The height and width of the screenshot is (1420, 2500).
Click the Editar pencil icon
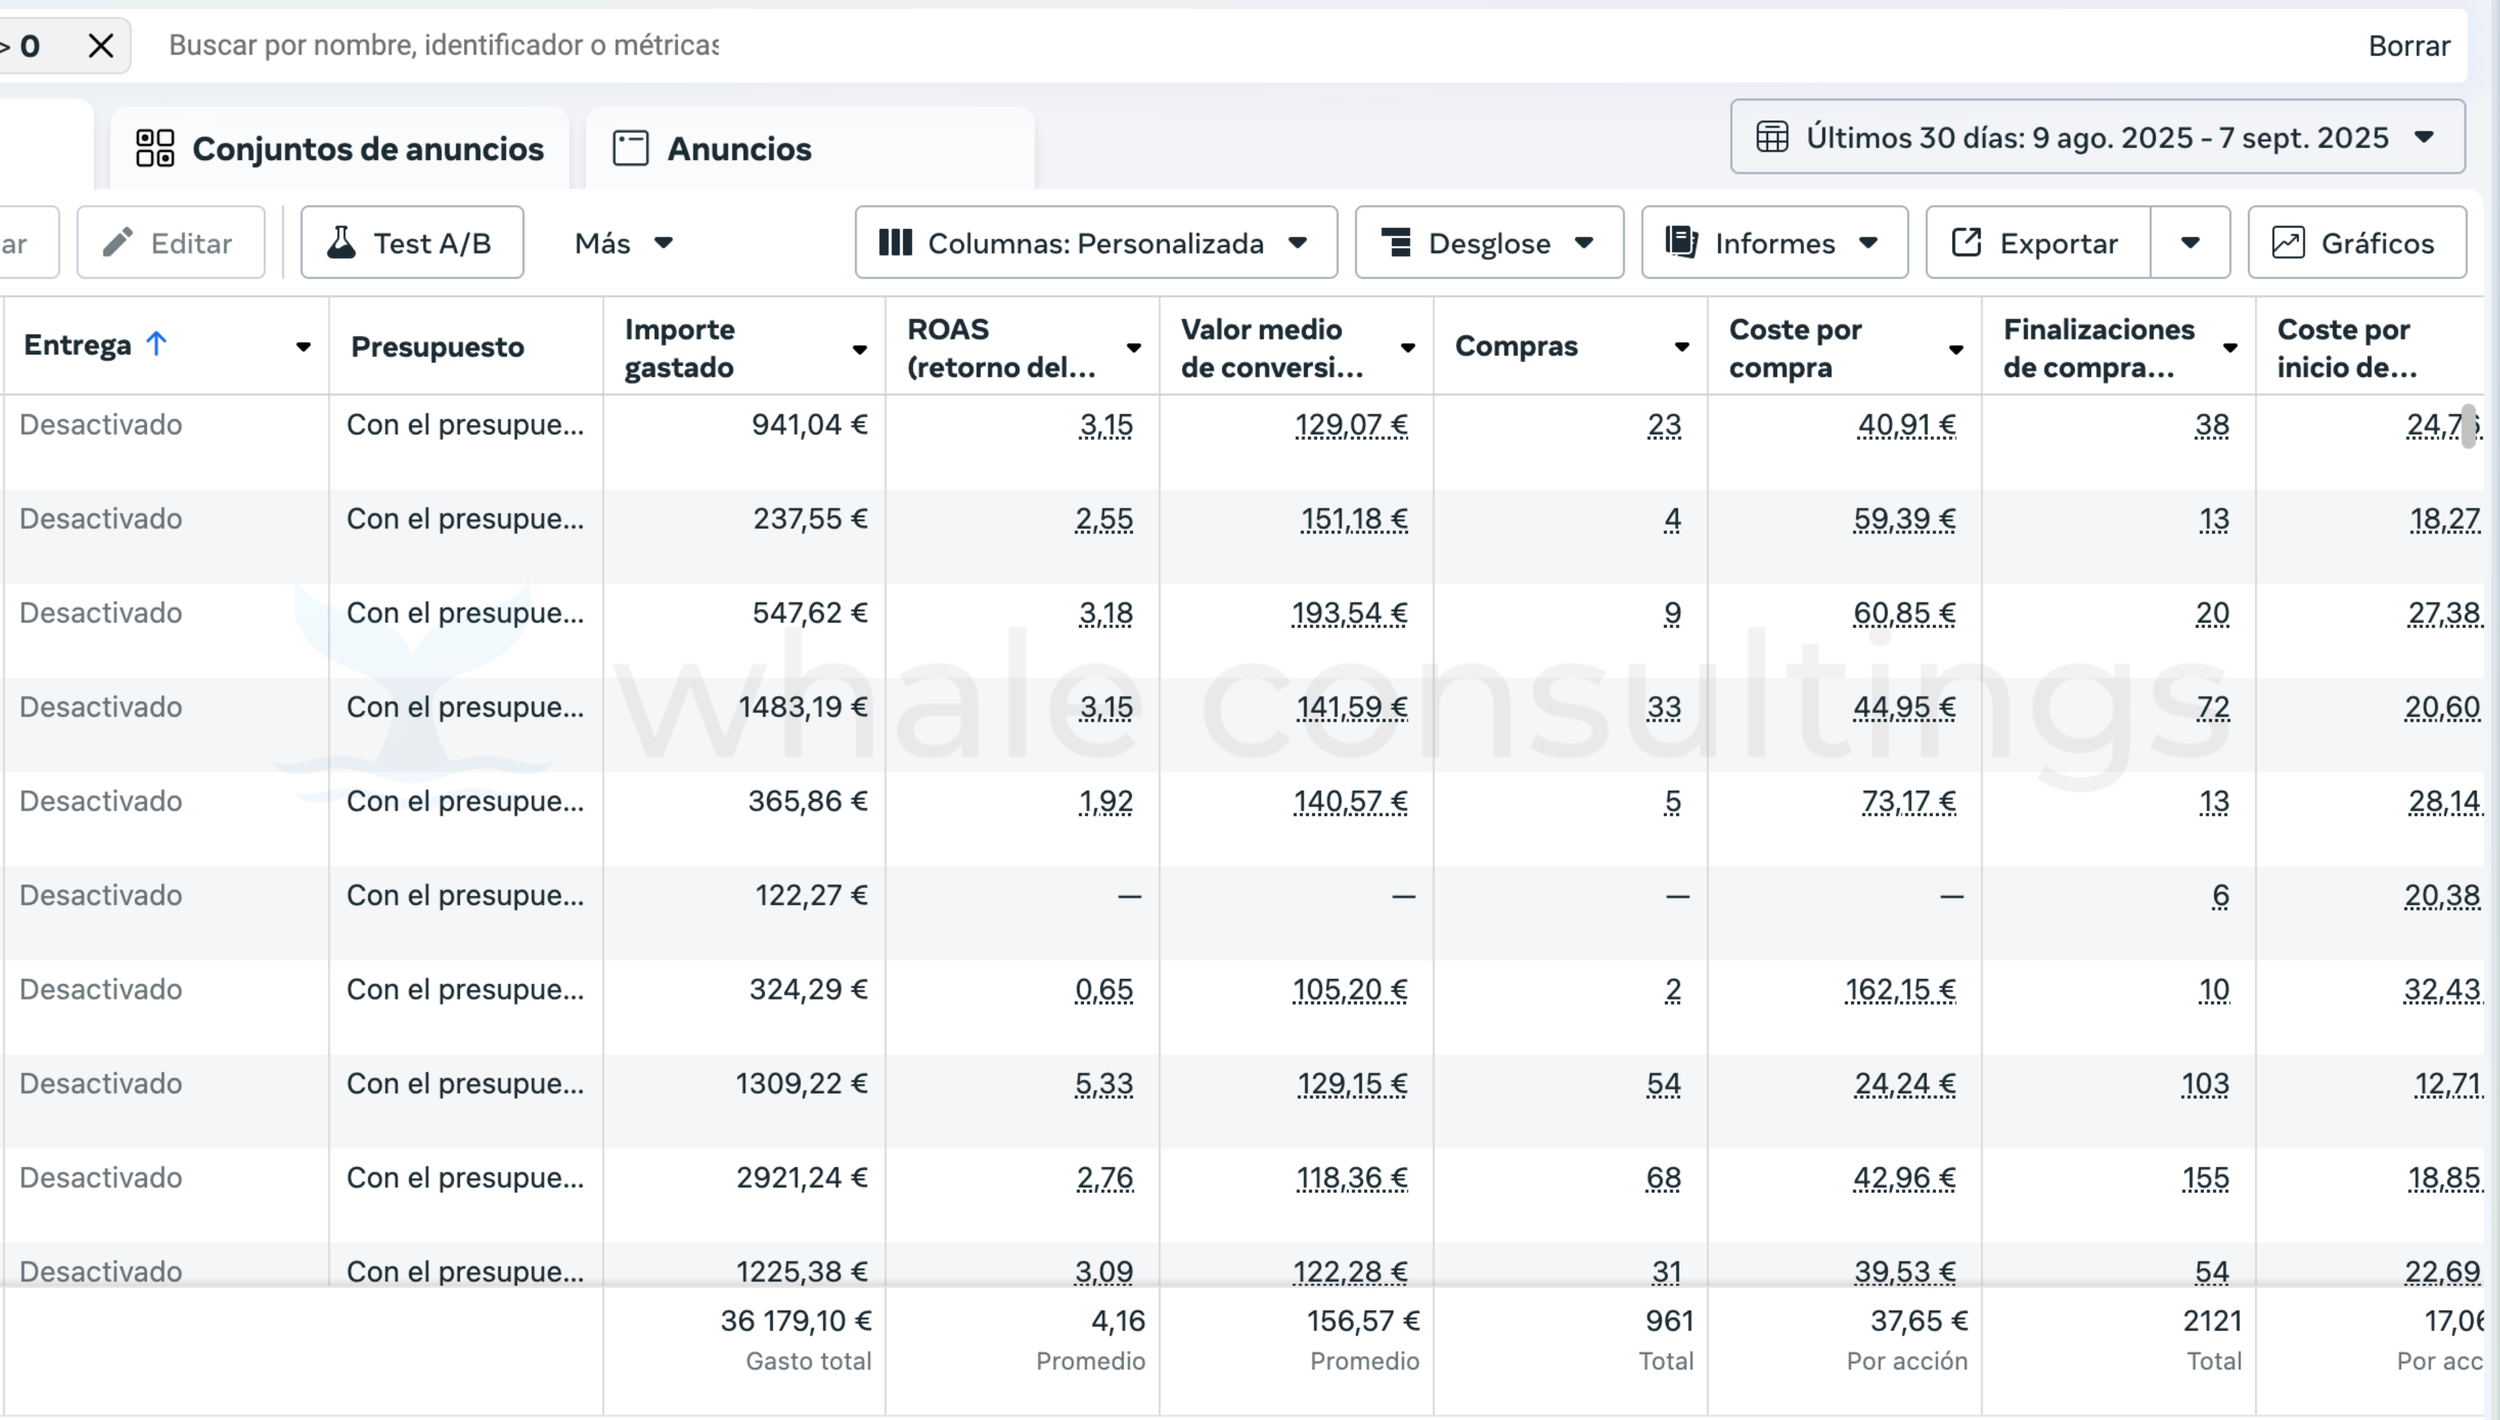[118, 243]
